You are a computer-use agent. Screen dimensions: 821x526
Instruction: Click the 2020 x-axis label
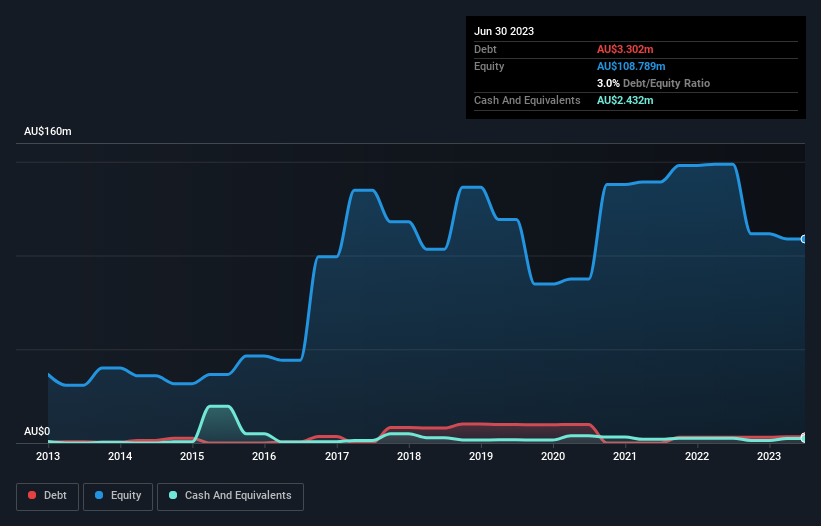(x=553, y=456)
